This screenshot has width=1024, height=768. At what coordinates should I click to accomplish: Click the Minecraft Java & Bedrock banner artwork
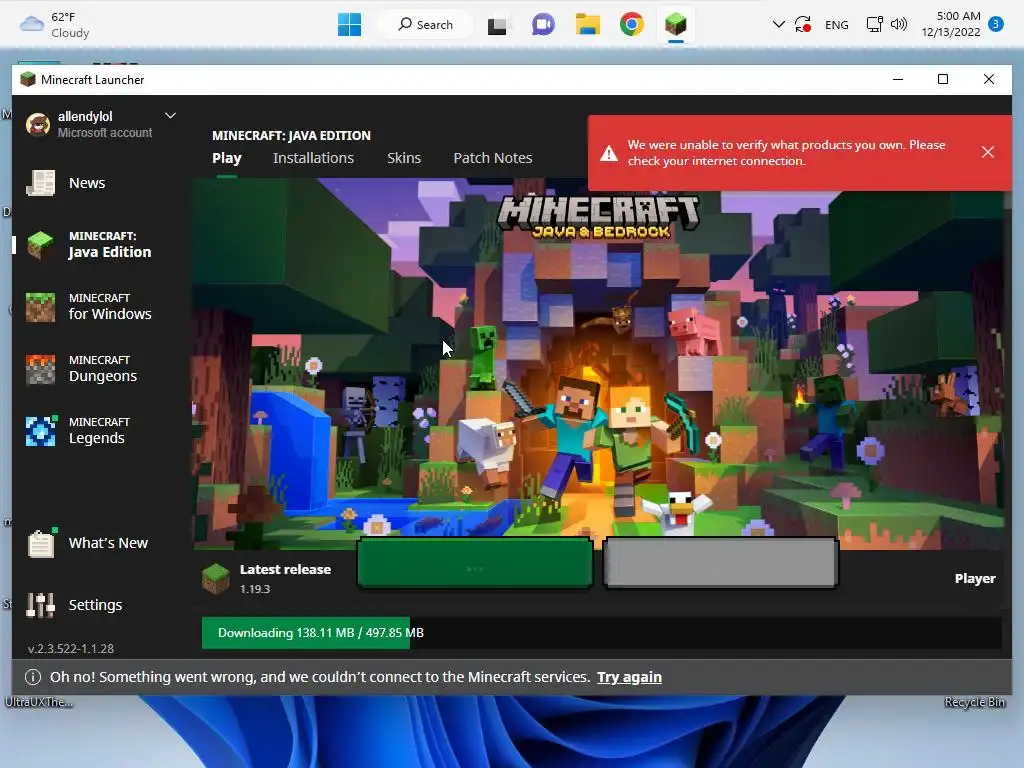[x=598, y=364]
